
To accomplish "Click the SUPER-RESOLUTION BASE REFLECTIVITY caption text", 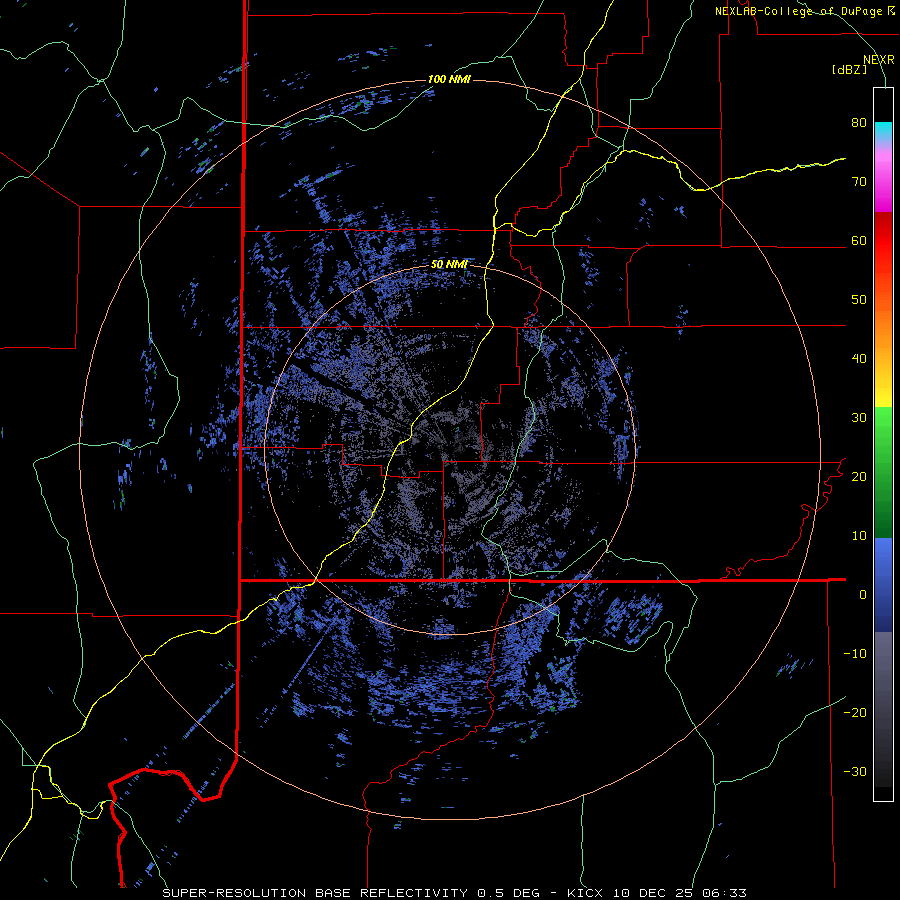I will click(315, 893).
